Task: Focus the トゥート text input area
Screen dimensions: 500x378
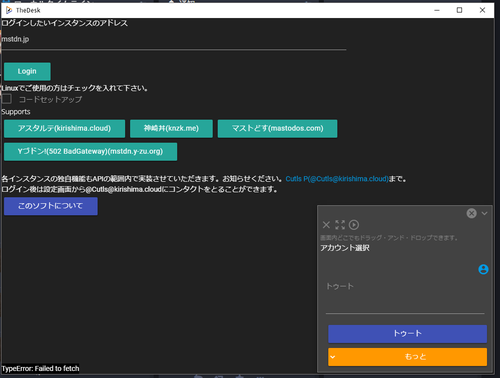Action: pyautogui.click(x=405, y=296)
